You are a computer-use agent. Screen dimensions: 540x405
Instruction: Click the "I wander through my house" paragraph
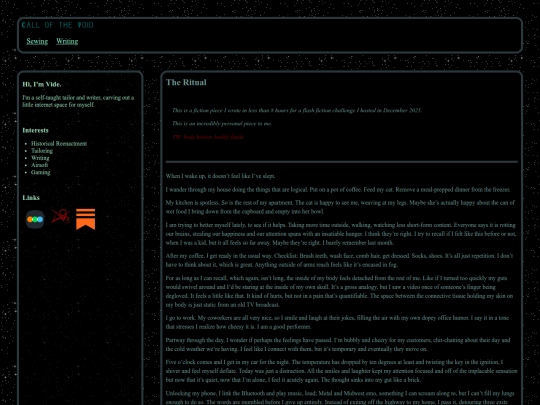click(x=338, y=189)
